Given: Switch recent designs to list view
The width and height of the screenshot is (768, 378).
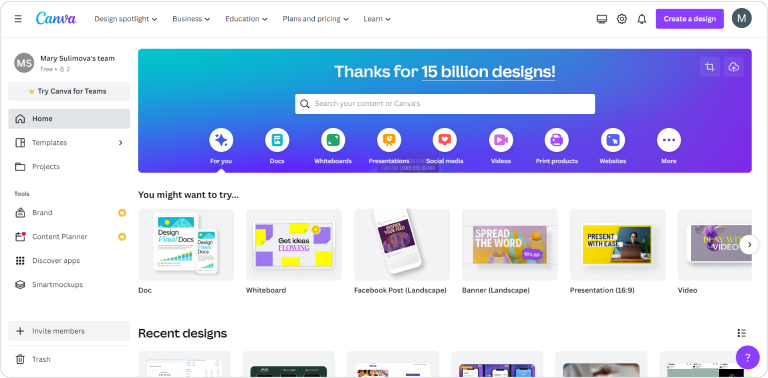Looking at the screenshot, I should [x=742, y=333].
